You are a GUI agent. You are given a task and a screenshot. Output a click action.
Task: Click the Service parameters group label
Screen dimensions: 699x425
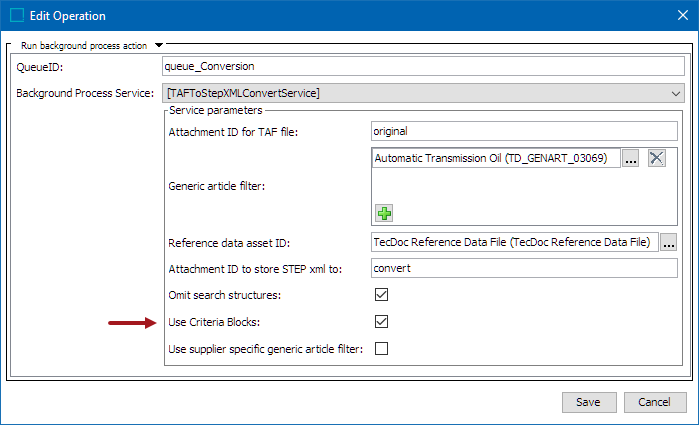pyautogui.click(x=216, y=110)
